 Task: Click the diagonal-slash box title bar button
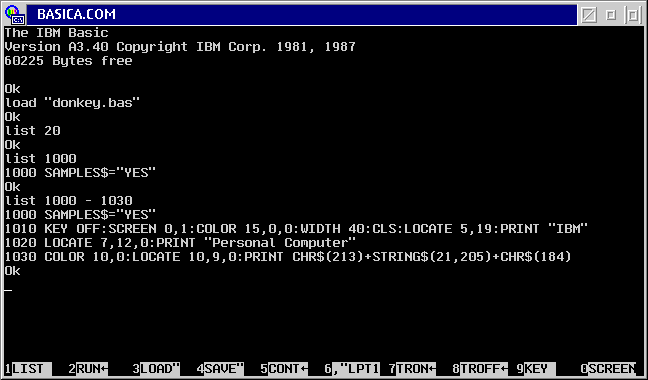pyautogui.click(x=588, y=15)
